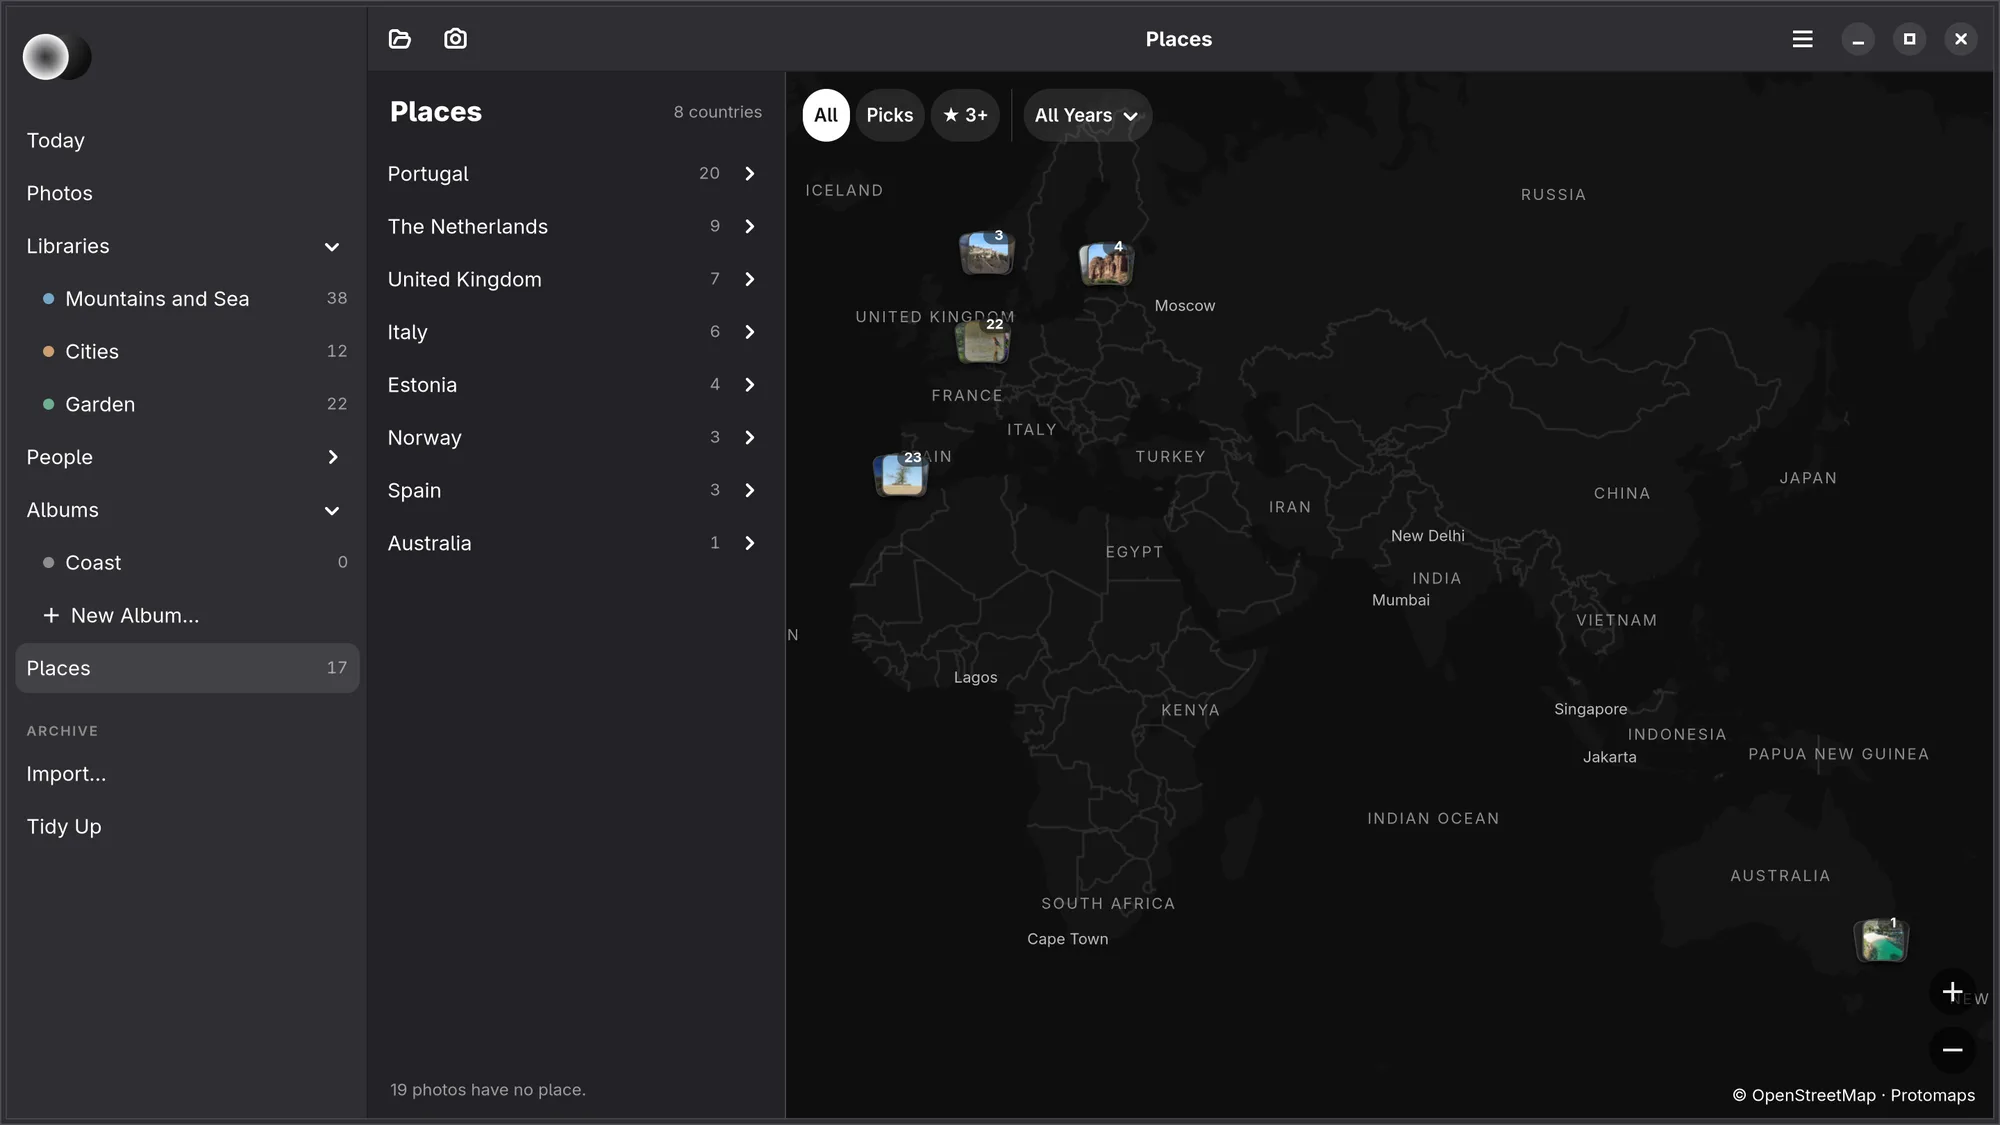Screen dimensions: 2000x1125
Task: Open the Norway place row
Action: (575, 438)
